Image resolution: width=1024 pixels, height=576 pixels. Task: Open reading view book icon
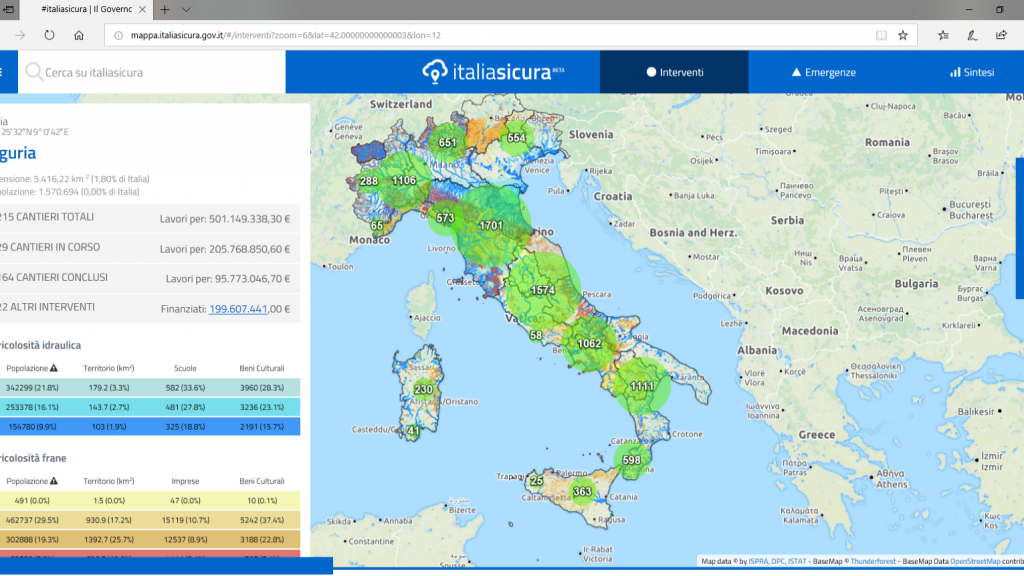pyautogui.click(x=881, y=35)
